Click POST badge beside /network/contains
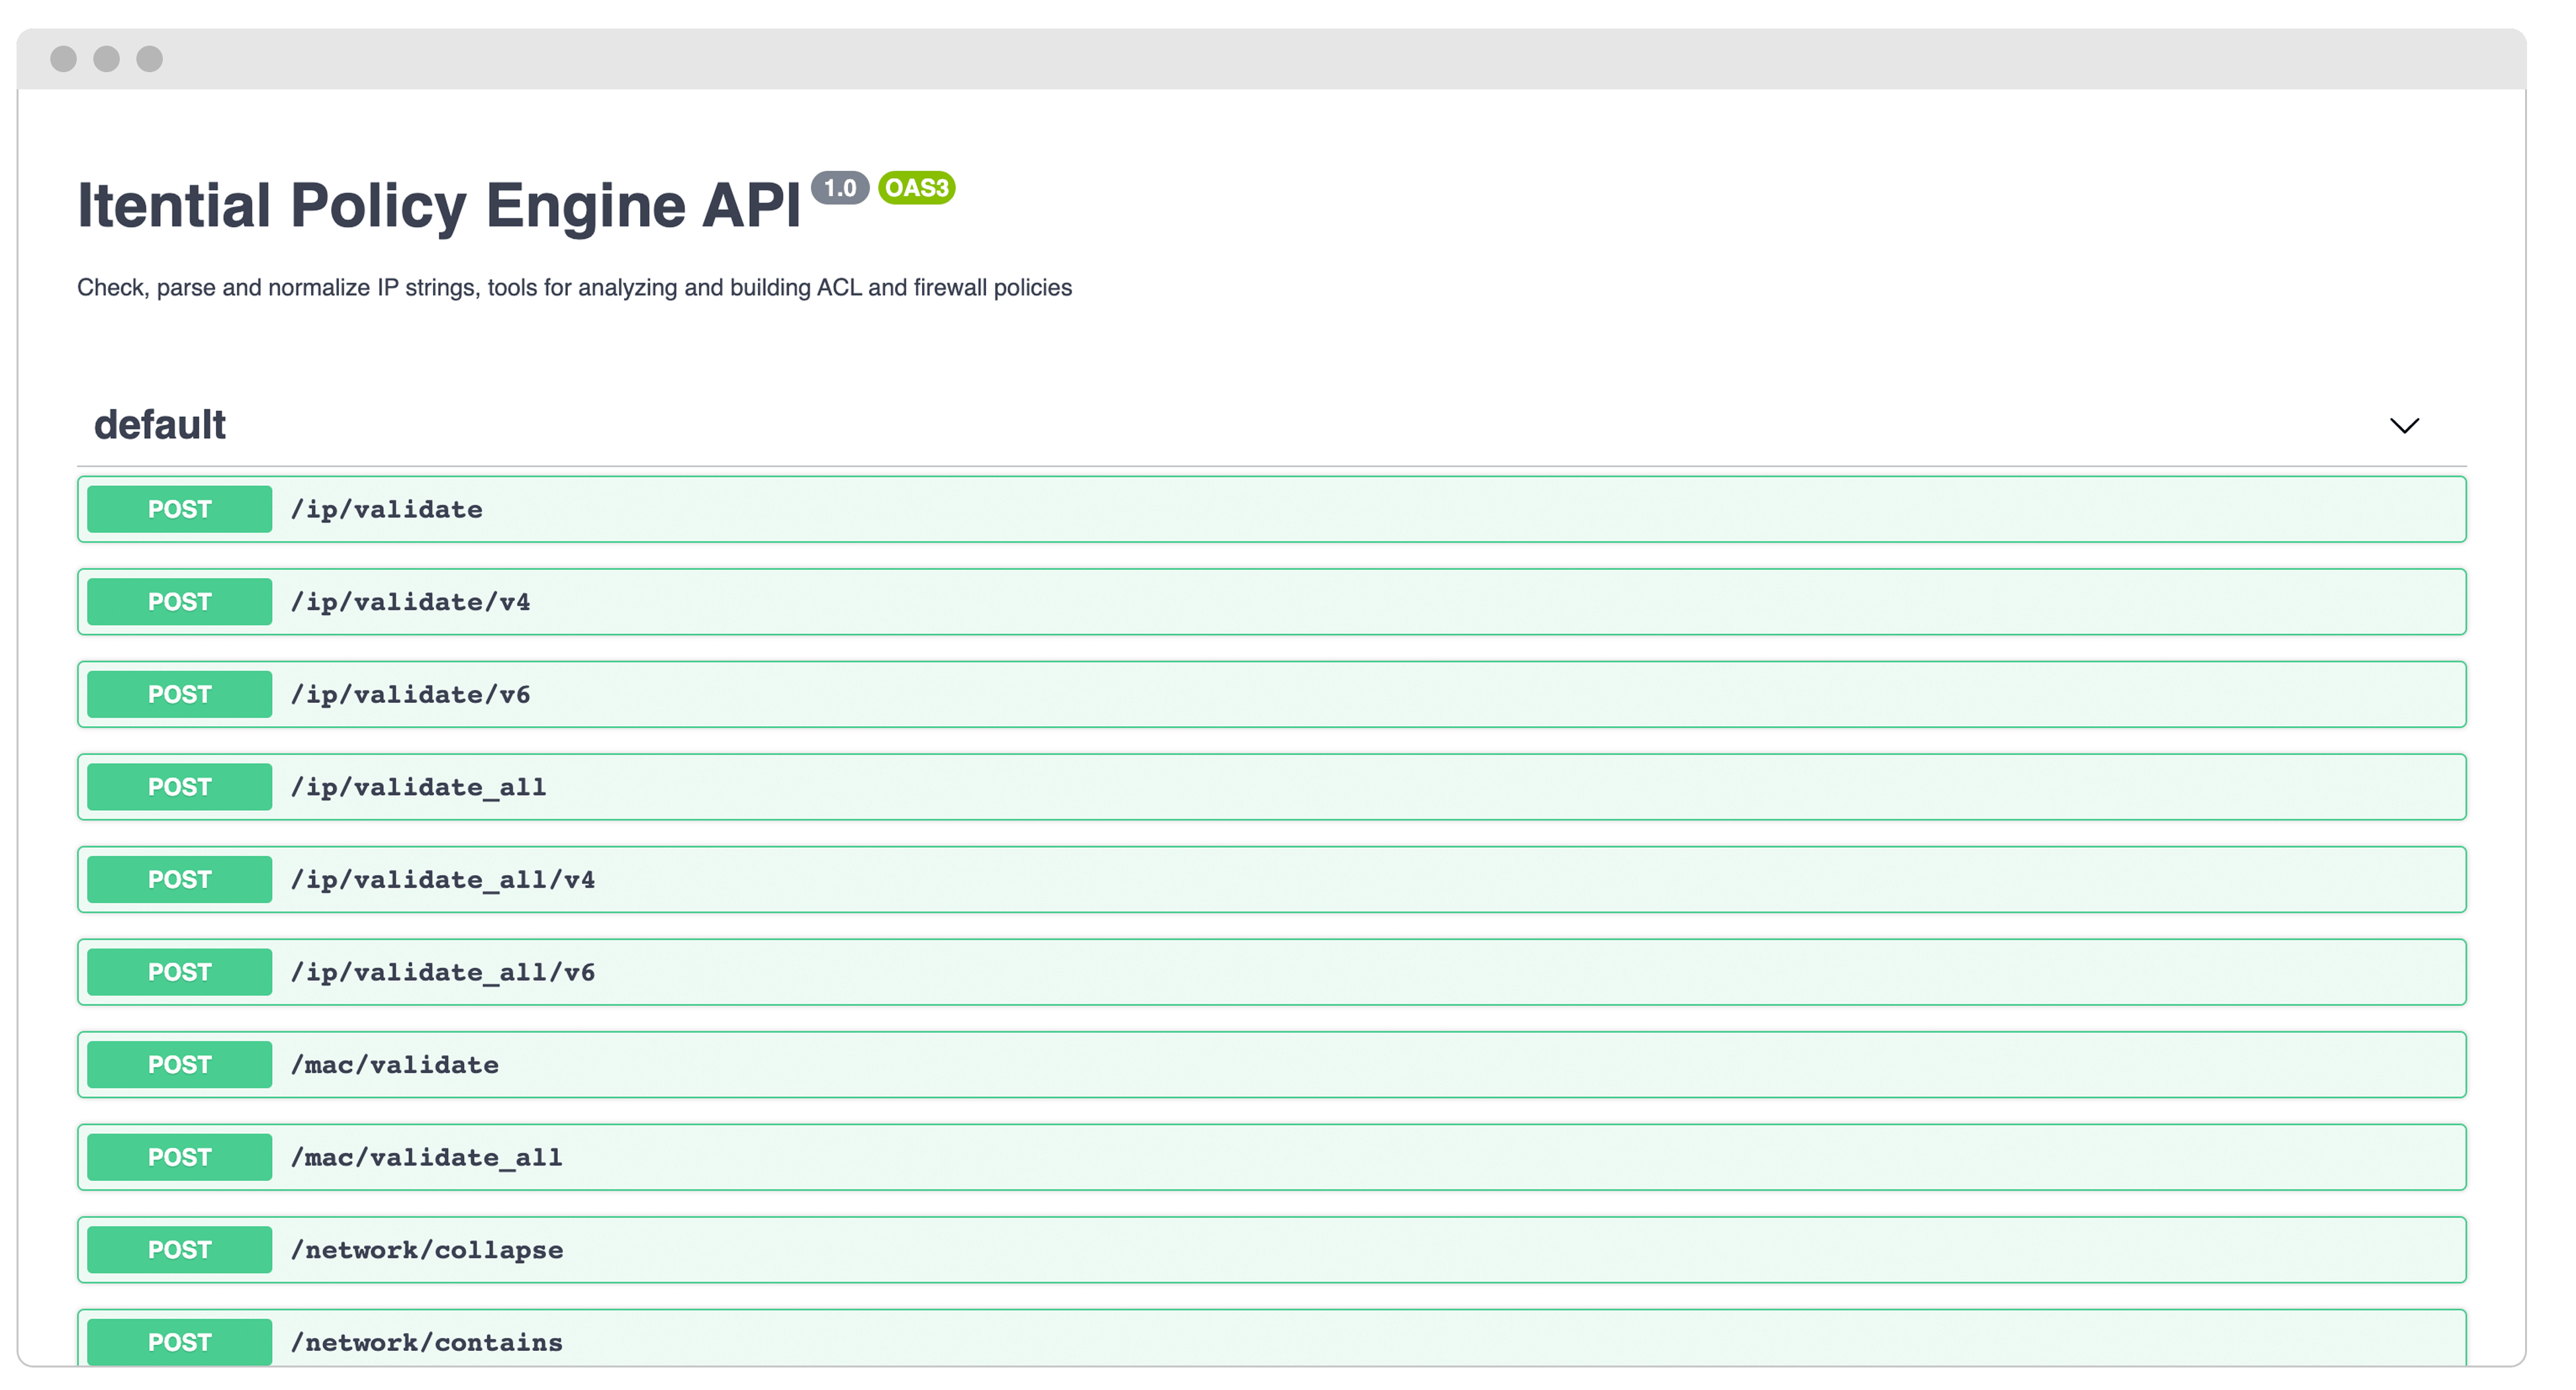The image size is (2576, 1390). click(179, 1342)
